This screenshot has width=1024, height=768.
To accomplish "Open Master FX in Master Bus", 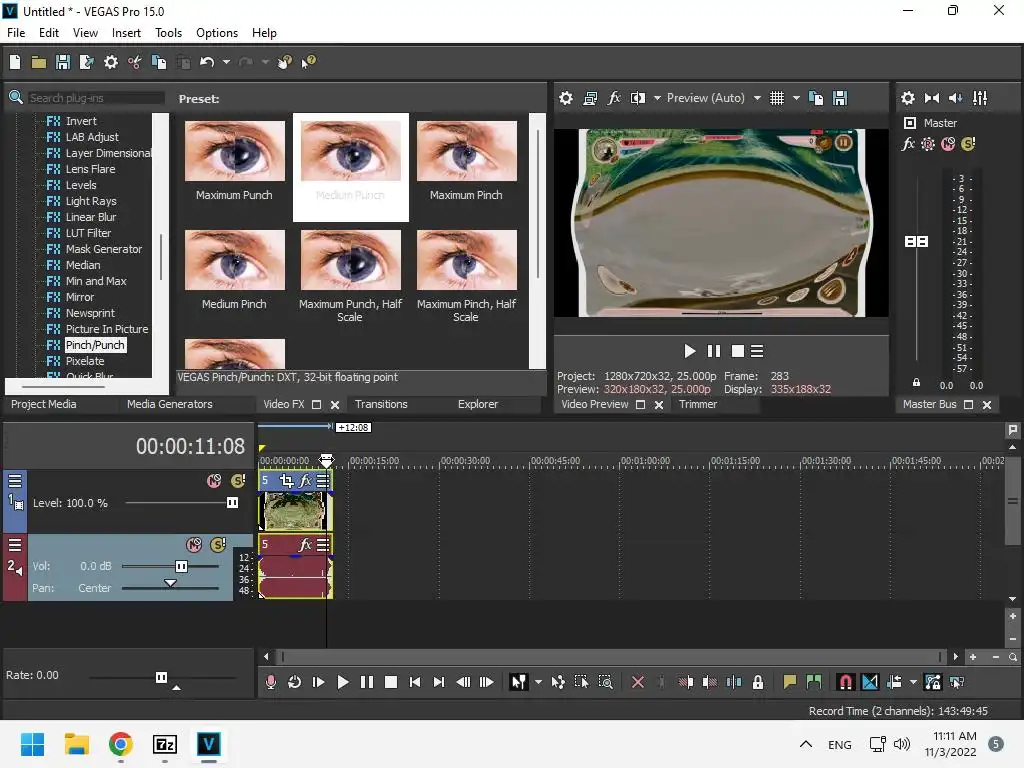I will click(908, 144).
